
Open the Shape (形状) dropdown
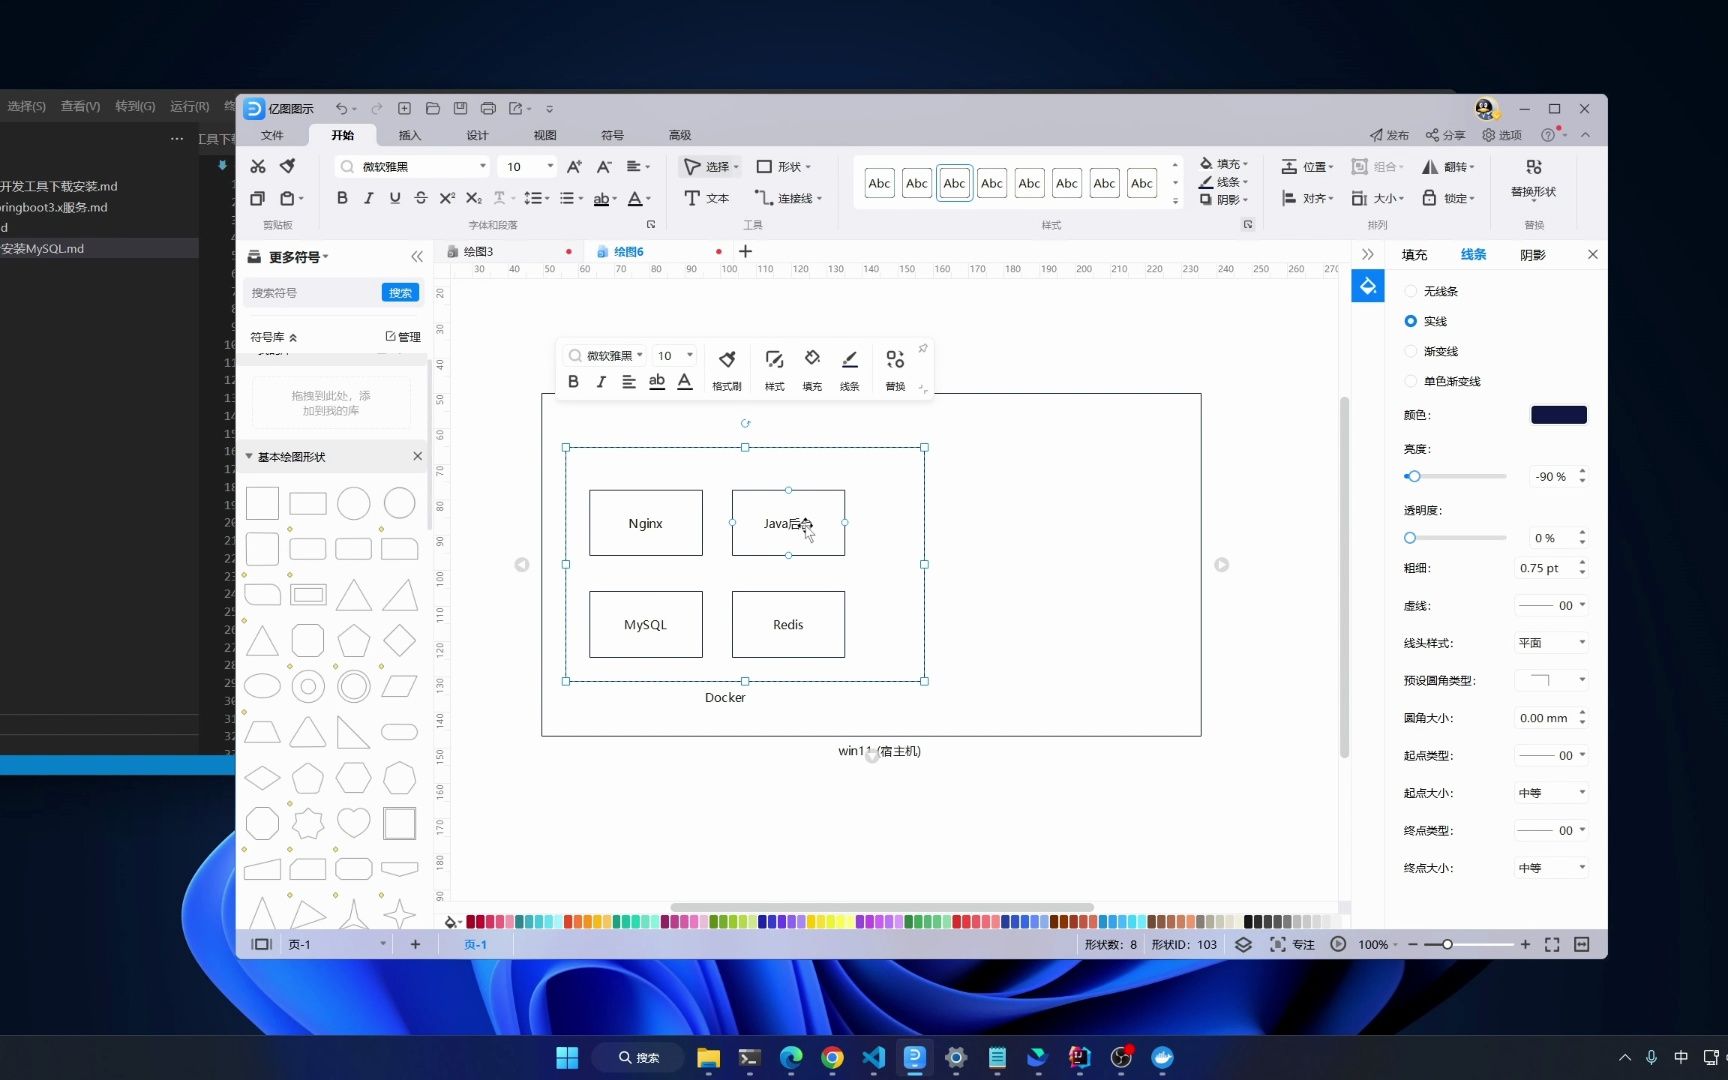[783, 166]
